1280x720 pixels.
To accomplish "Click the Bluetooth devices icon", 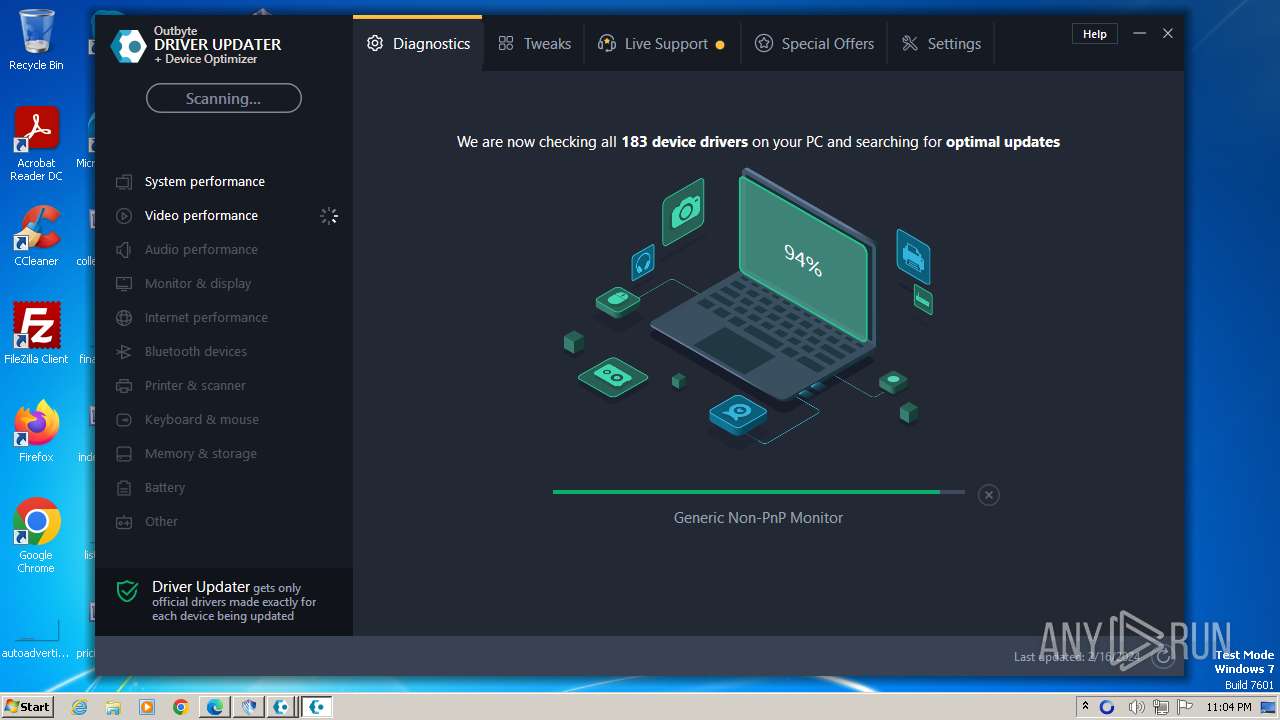I will pos(124,352).
